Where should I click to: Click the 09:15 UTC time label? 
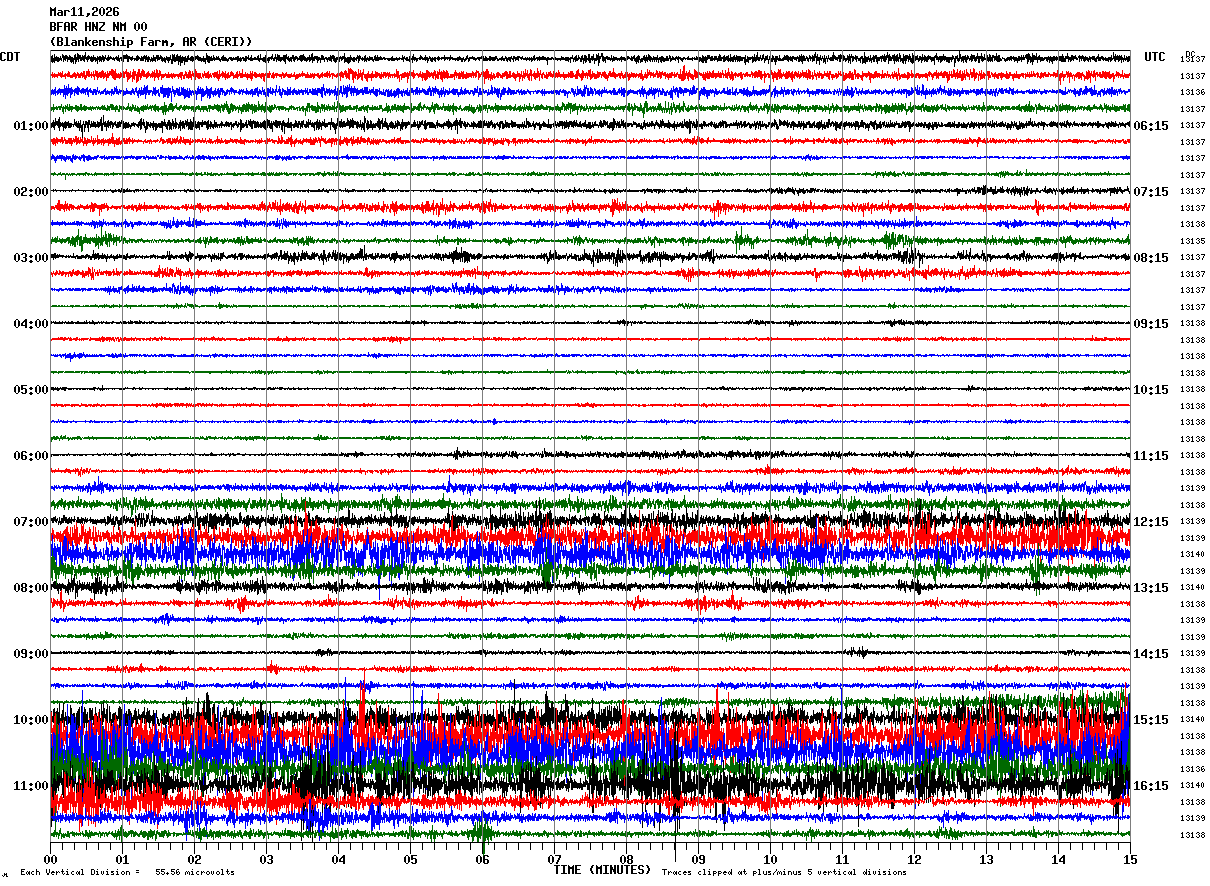[1151, 324]
